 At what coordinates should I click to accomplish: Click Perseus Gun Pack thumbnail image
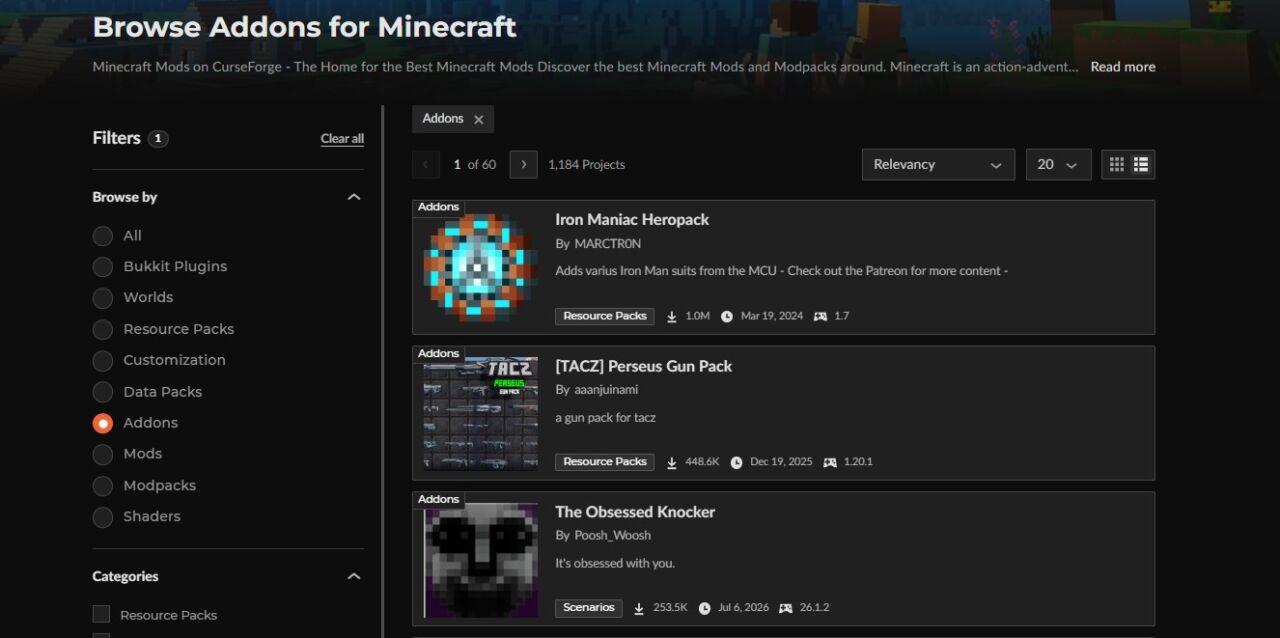(x=480, y=413)
